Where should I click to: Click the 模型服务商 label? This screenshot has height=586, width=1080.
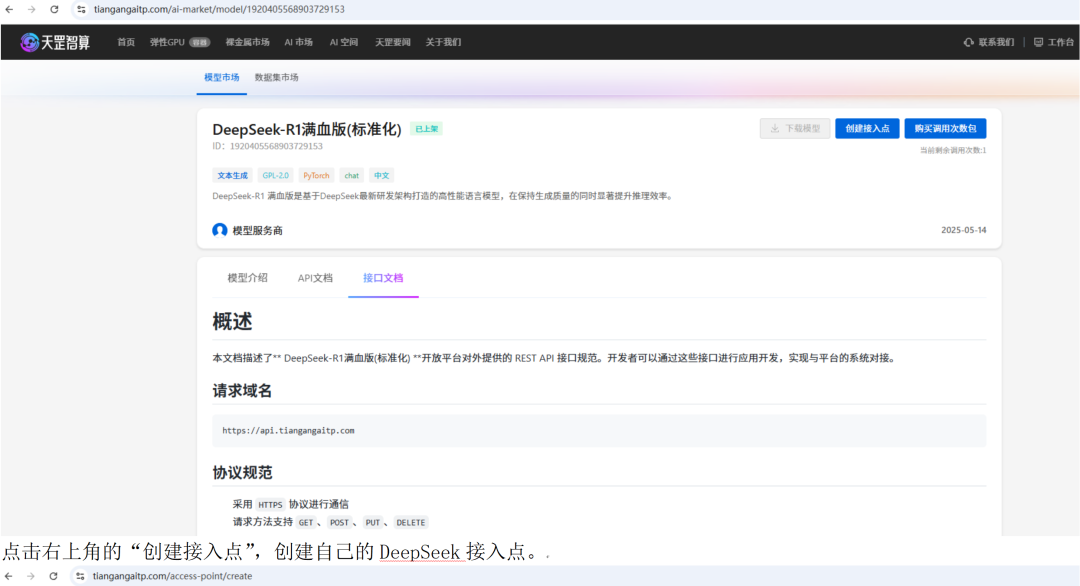coord(257,231)
